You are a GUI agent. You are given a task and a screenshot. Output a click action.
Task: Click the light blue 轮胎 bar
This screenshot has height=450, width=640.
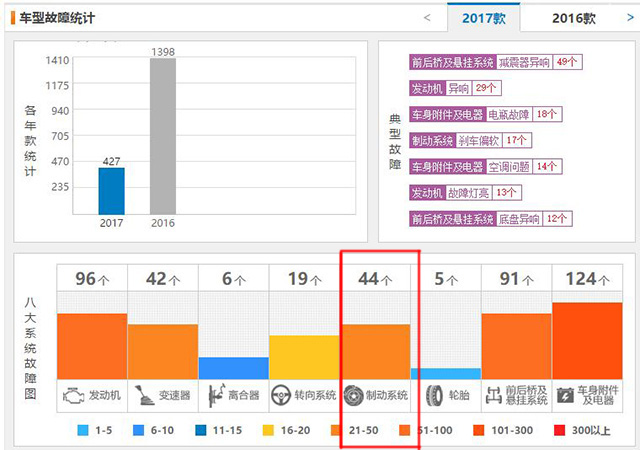click(x=446, y=374)
